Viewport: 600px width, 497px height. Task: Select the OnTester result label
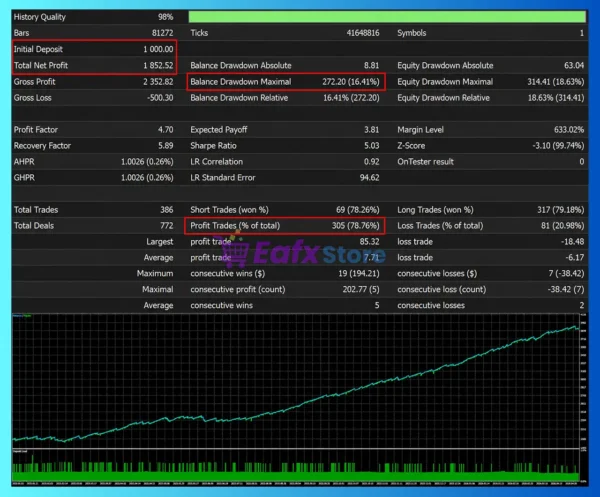click(x=425, y=162)
